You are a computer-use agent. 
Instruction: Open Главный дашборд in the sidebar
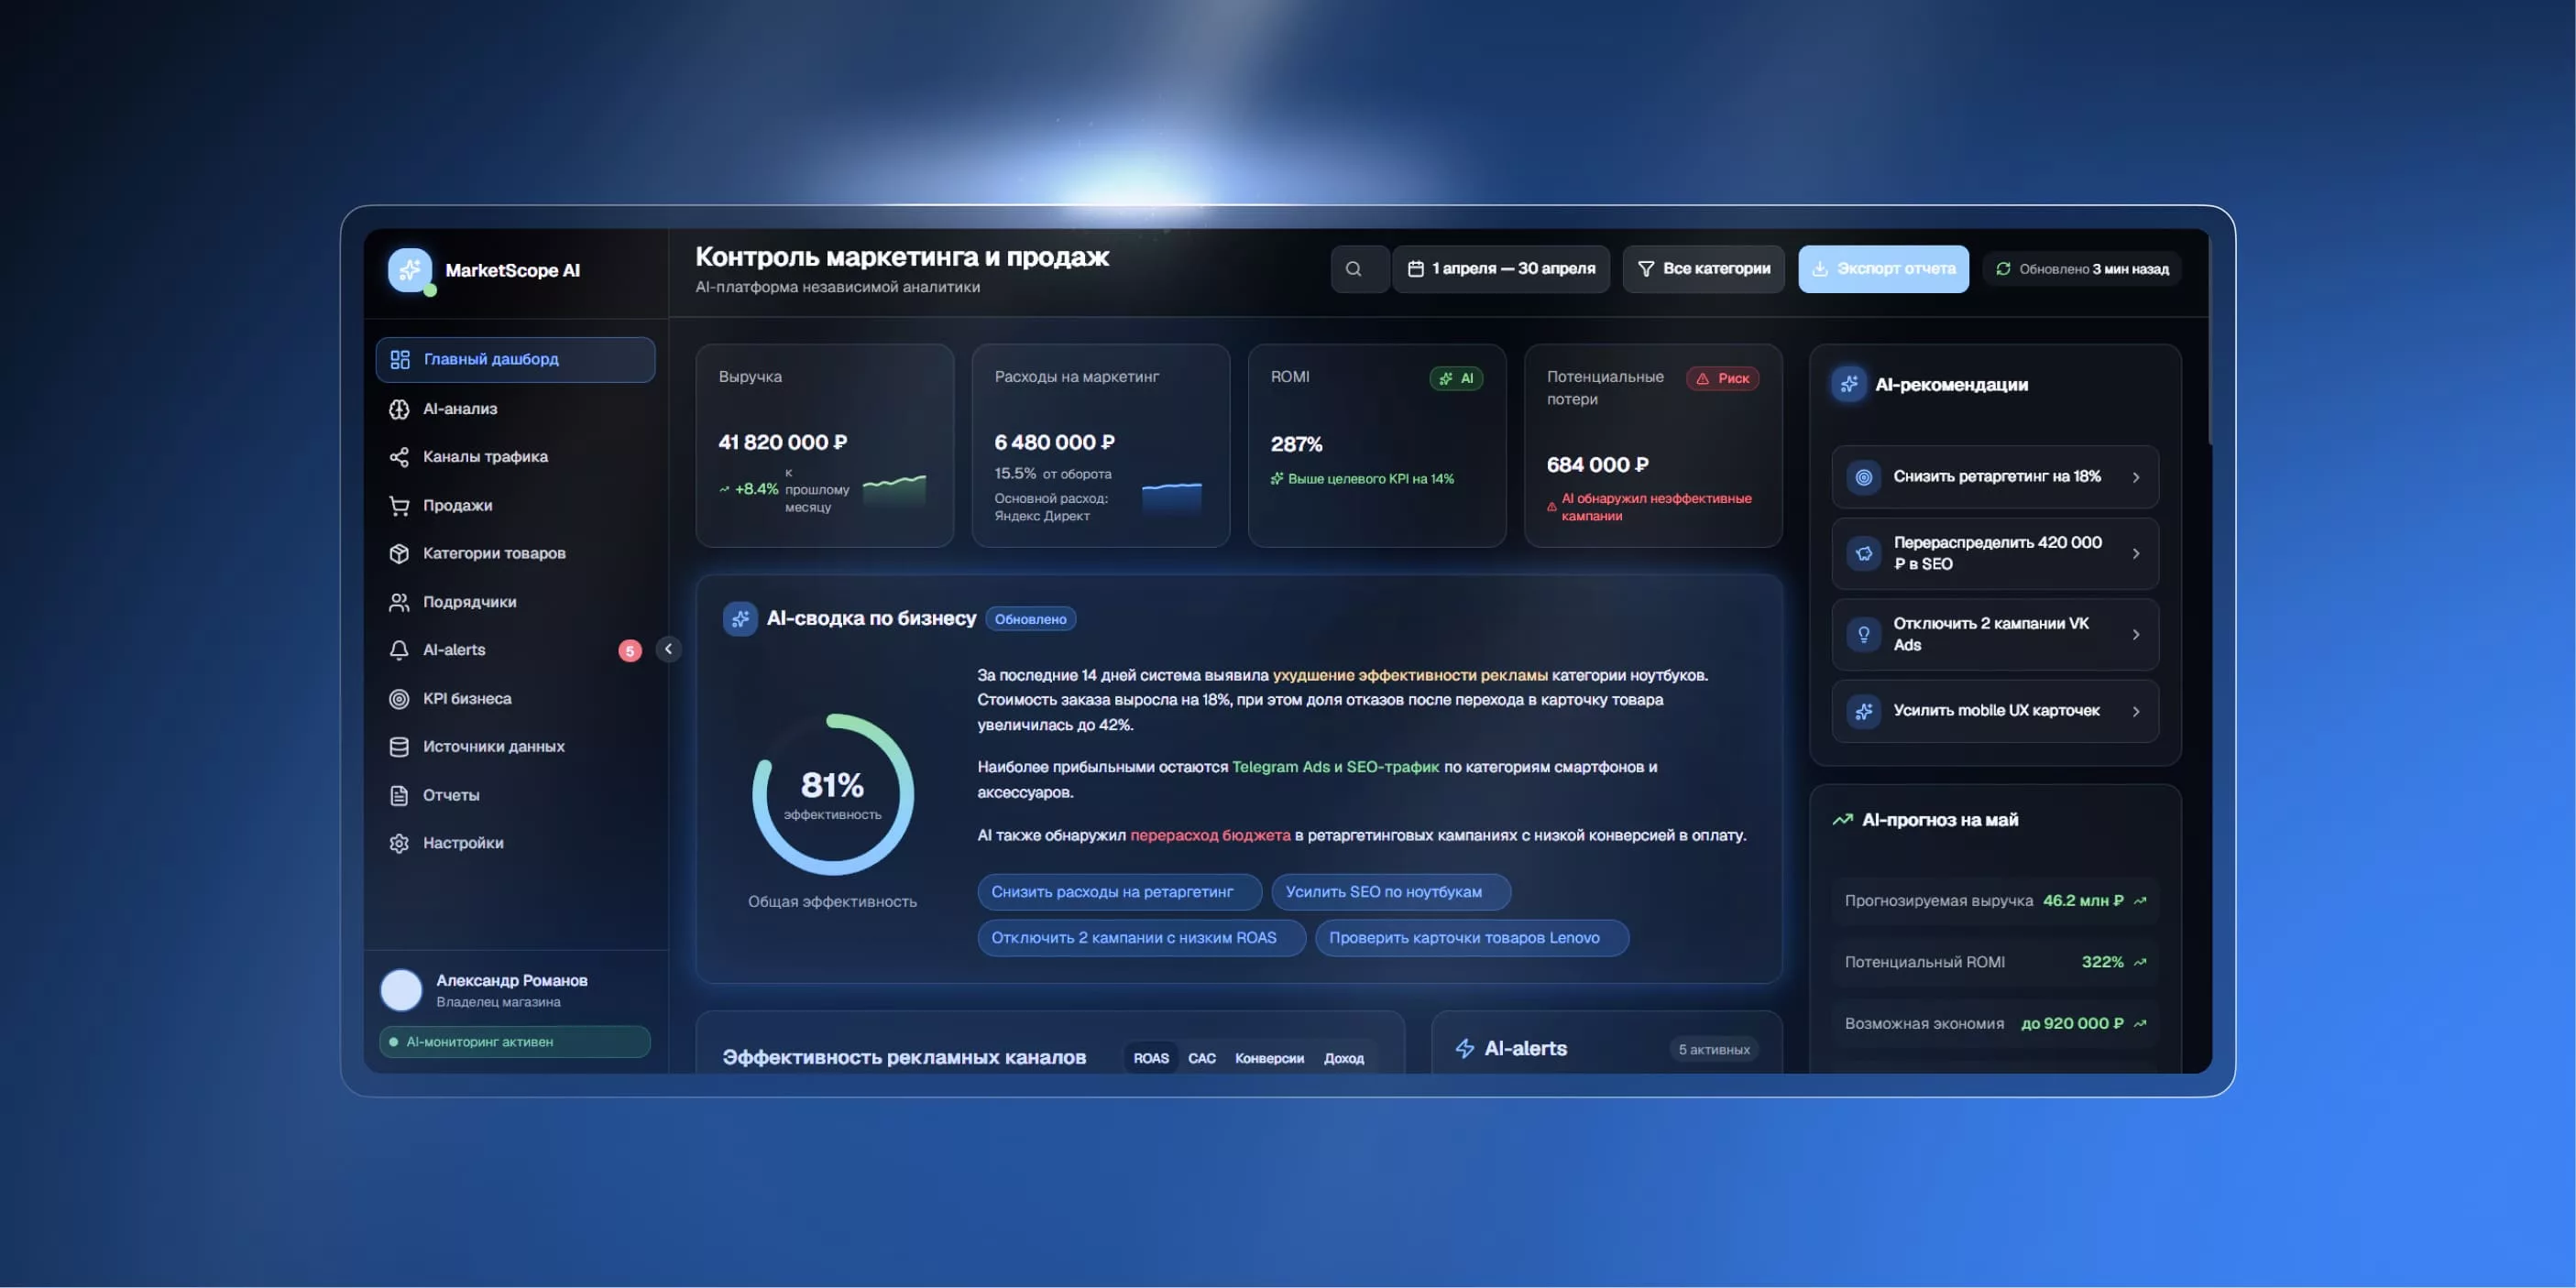tap(515, 360)
